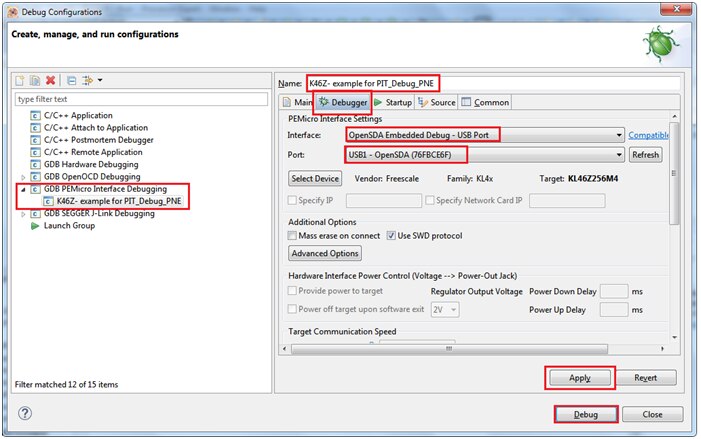Click the Launch Group green arrow icon
Viewport: 701px width, 439px height.
click(x=35, y=226)
